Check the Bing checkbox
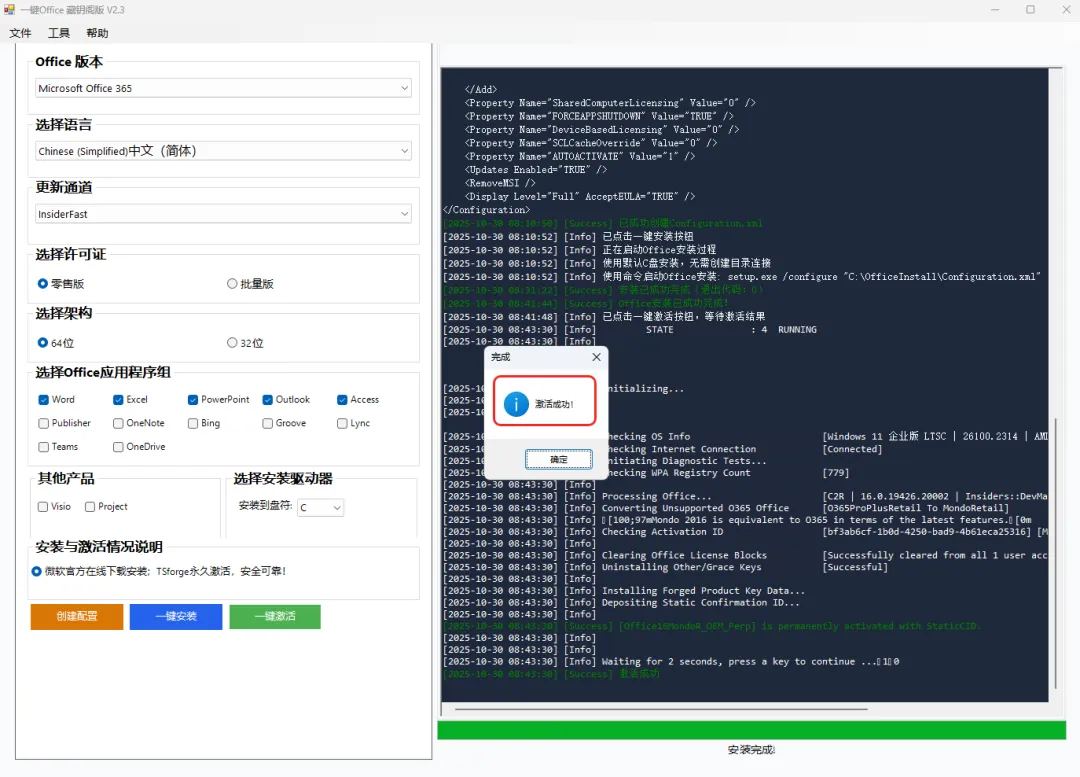This screenshot has width=1080, height=777. pos(193,423)
